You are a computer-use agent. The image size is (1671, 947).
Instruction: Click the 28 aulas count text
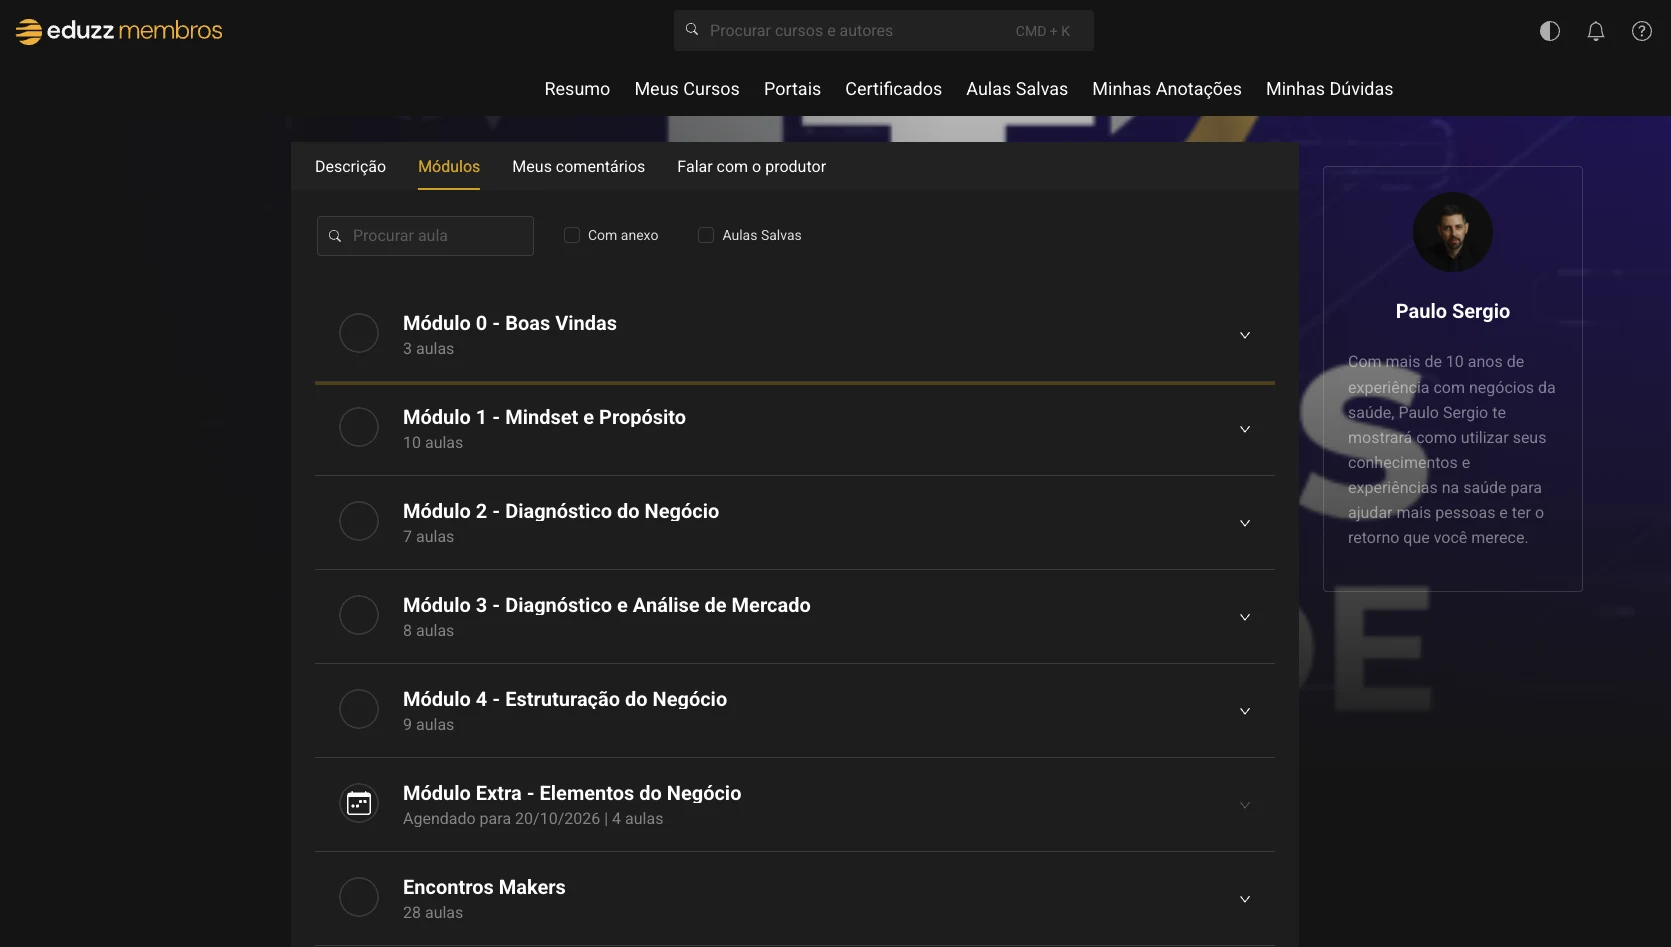pos(433,913)
